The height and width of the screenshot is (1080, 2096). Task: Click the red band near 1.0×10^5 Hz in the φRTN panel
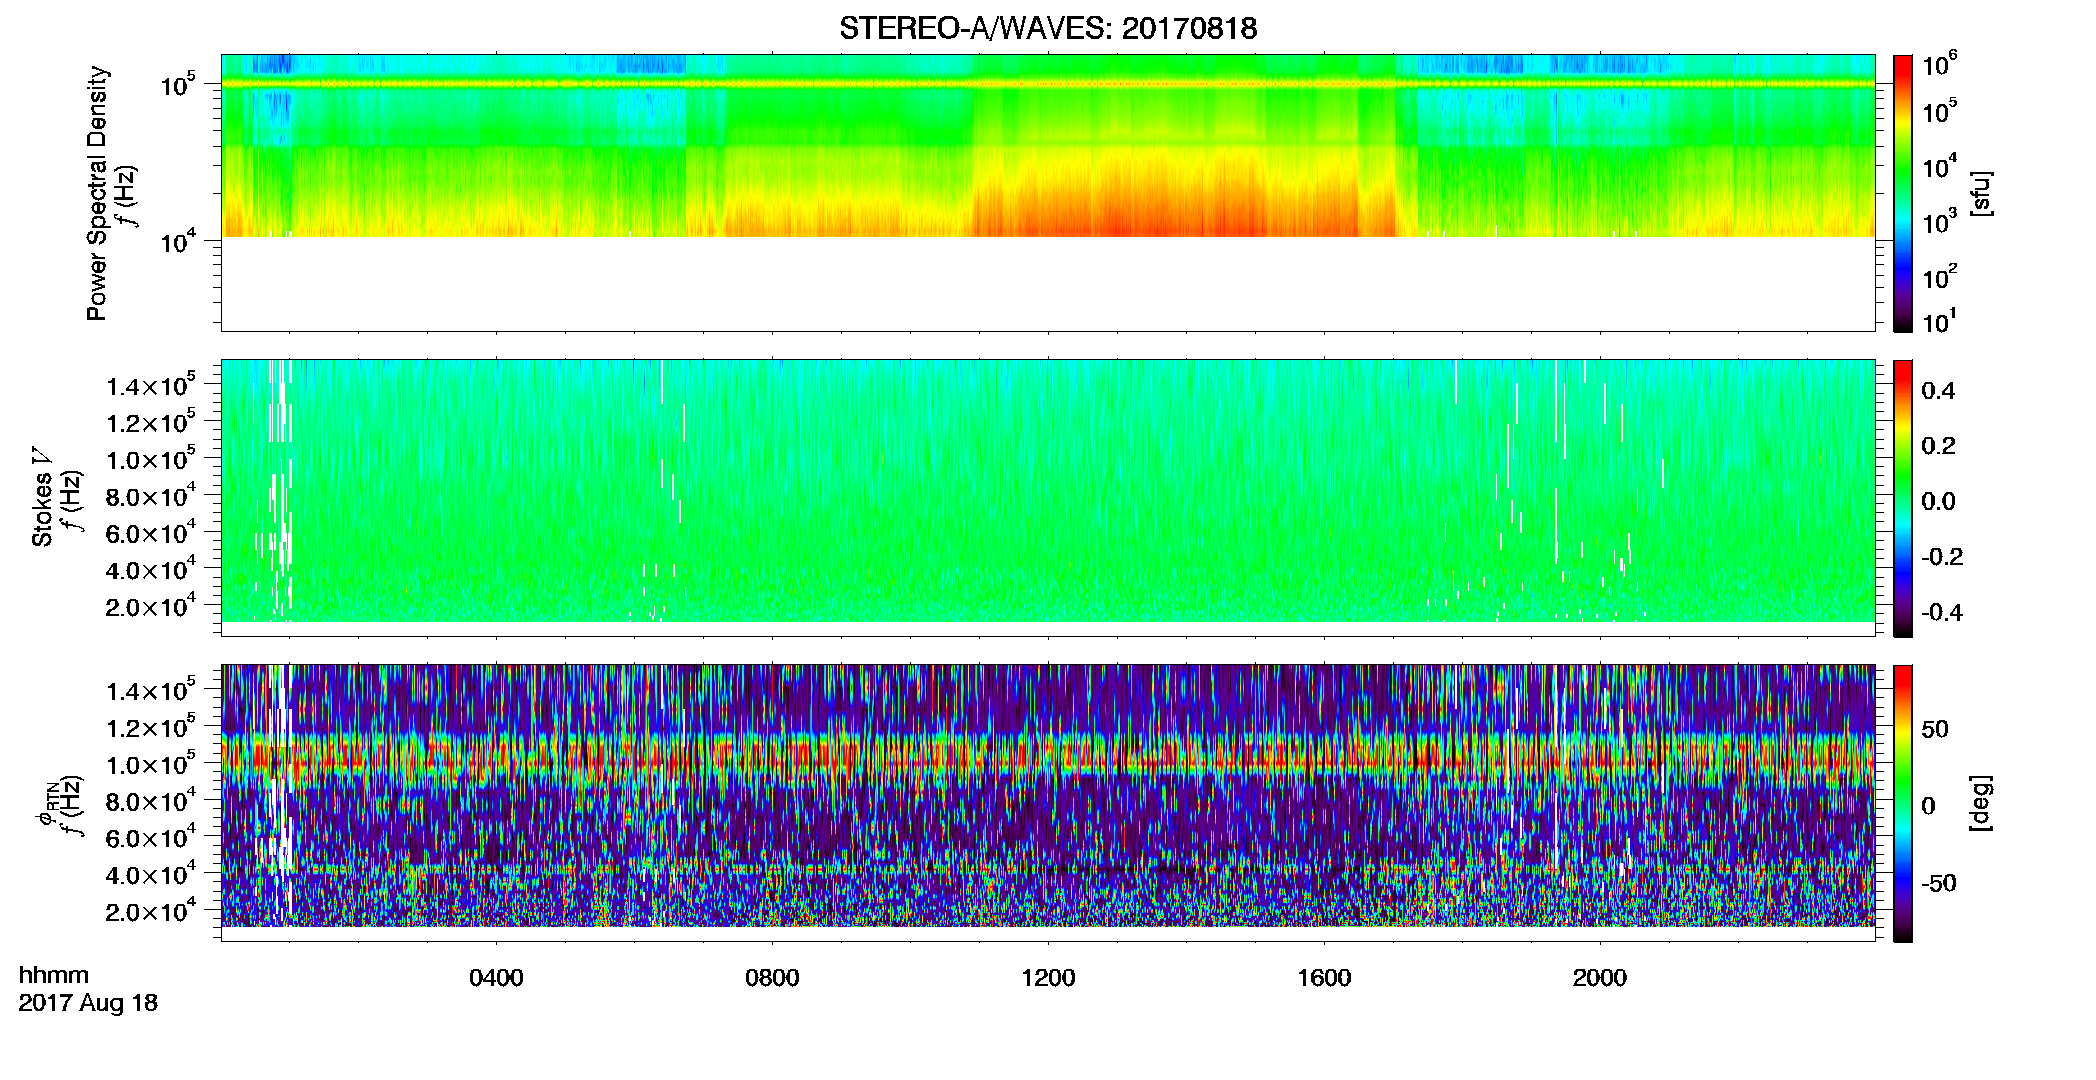coord(1048,756)
